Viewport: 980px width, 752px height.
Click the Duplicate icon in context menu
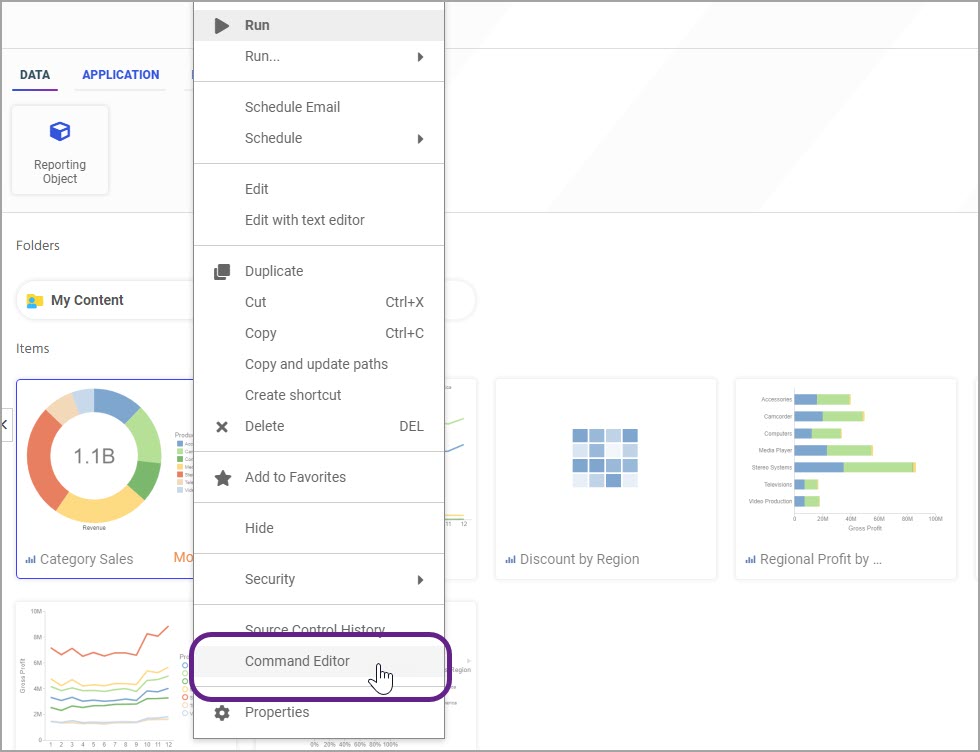click(x=222, y=271)
